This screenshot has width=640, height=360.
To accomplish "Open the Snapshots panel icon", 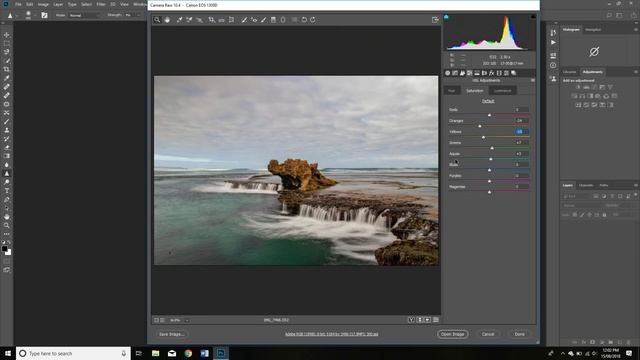I will (514, 73).
